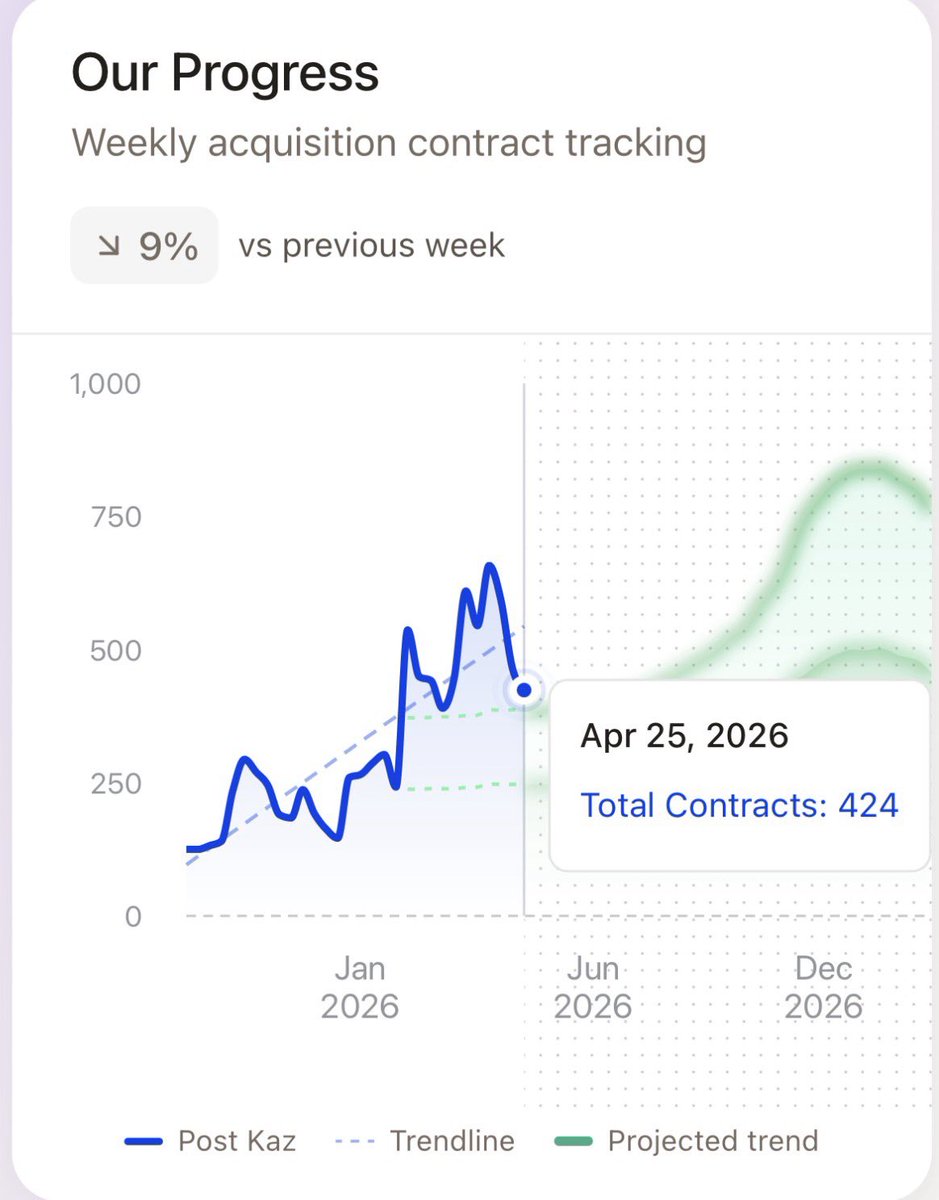Image resolution: width=939 pixels, height=1200 pixels.
Task: Click the 1,000 y-axis label
Action: click(105, 384)
